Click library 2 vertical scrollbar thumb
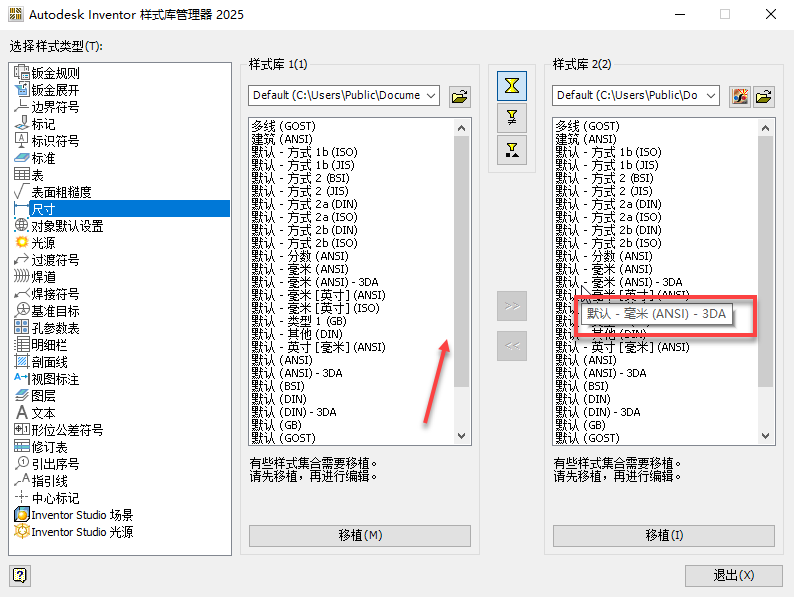Image resolution: width=794 pixels, height=597 pixels. (x=765, y=261)
